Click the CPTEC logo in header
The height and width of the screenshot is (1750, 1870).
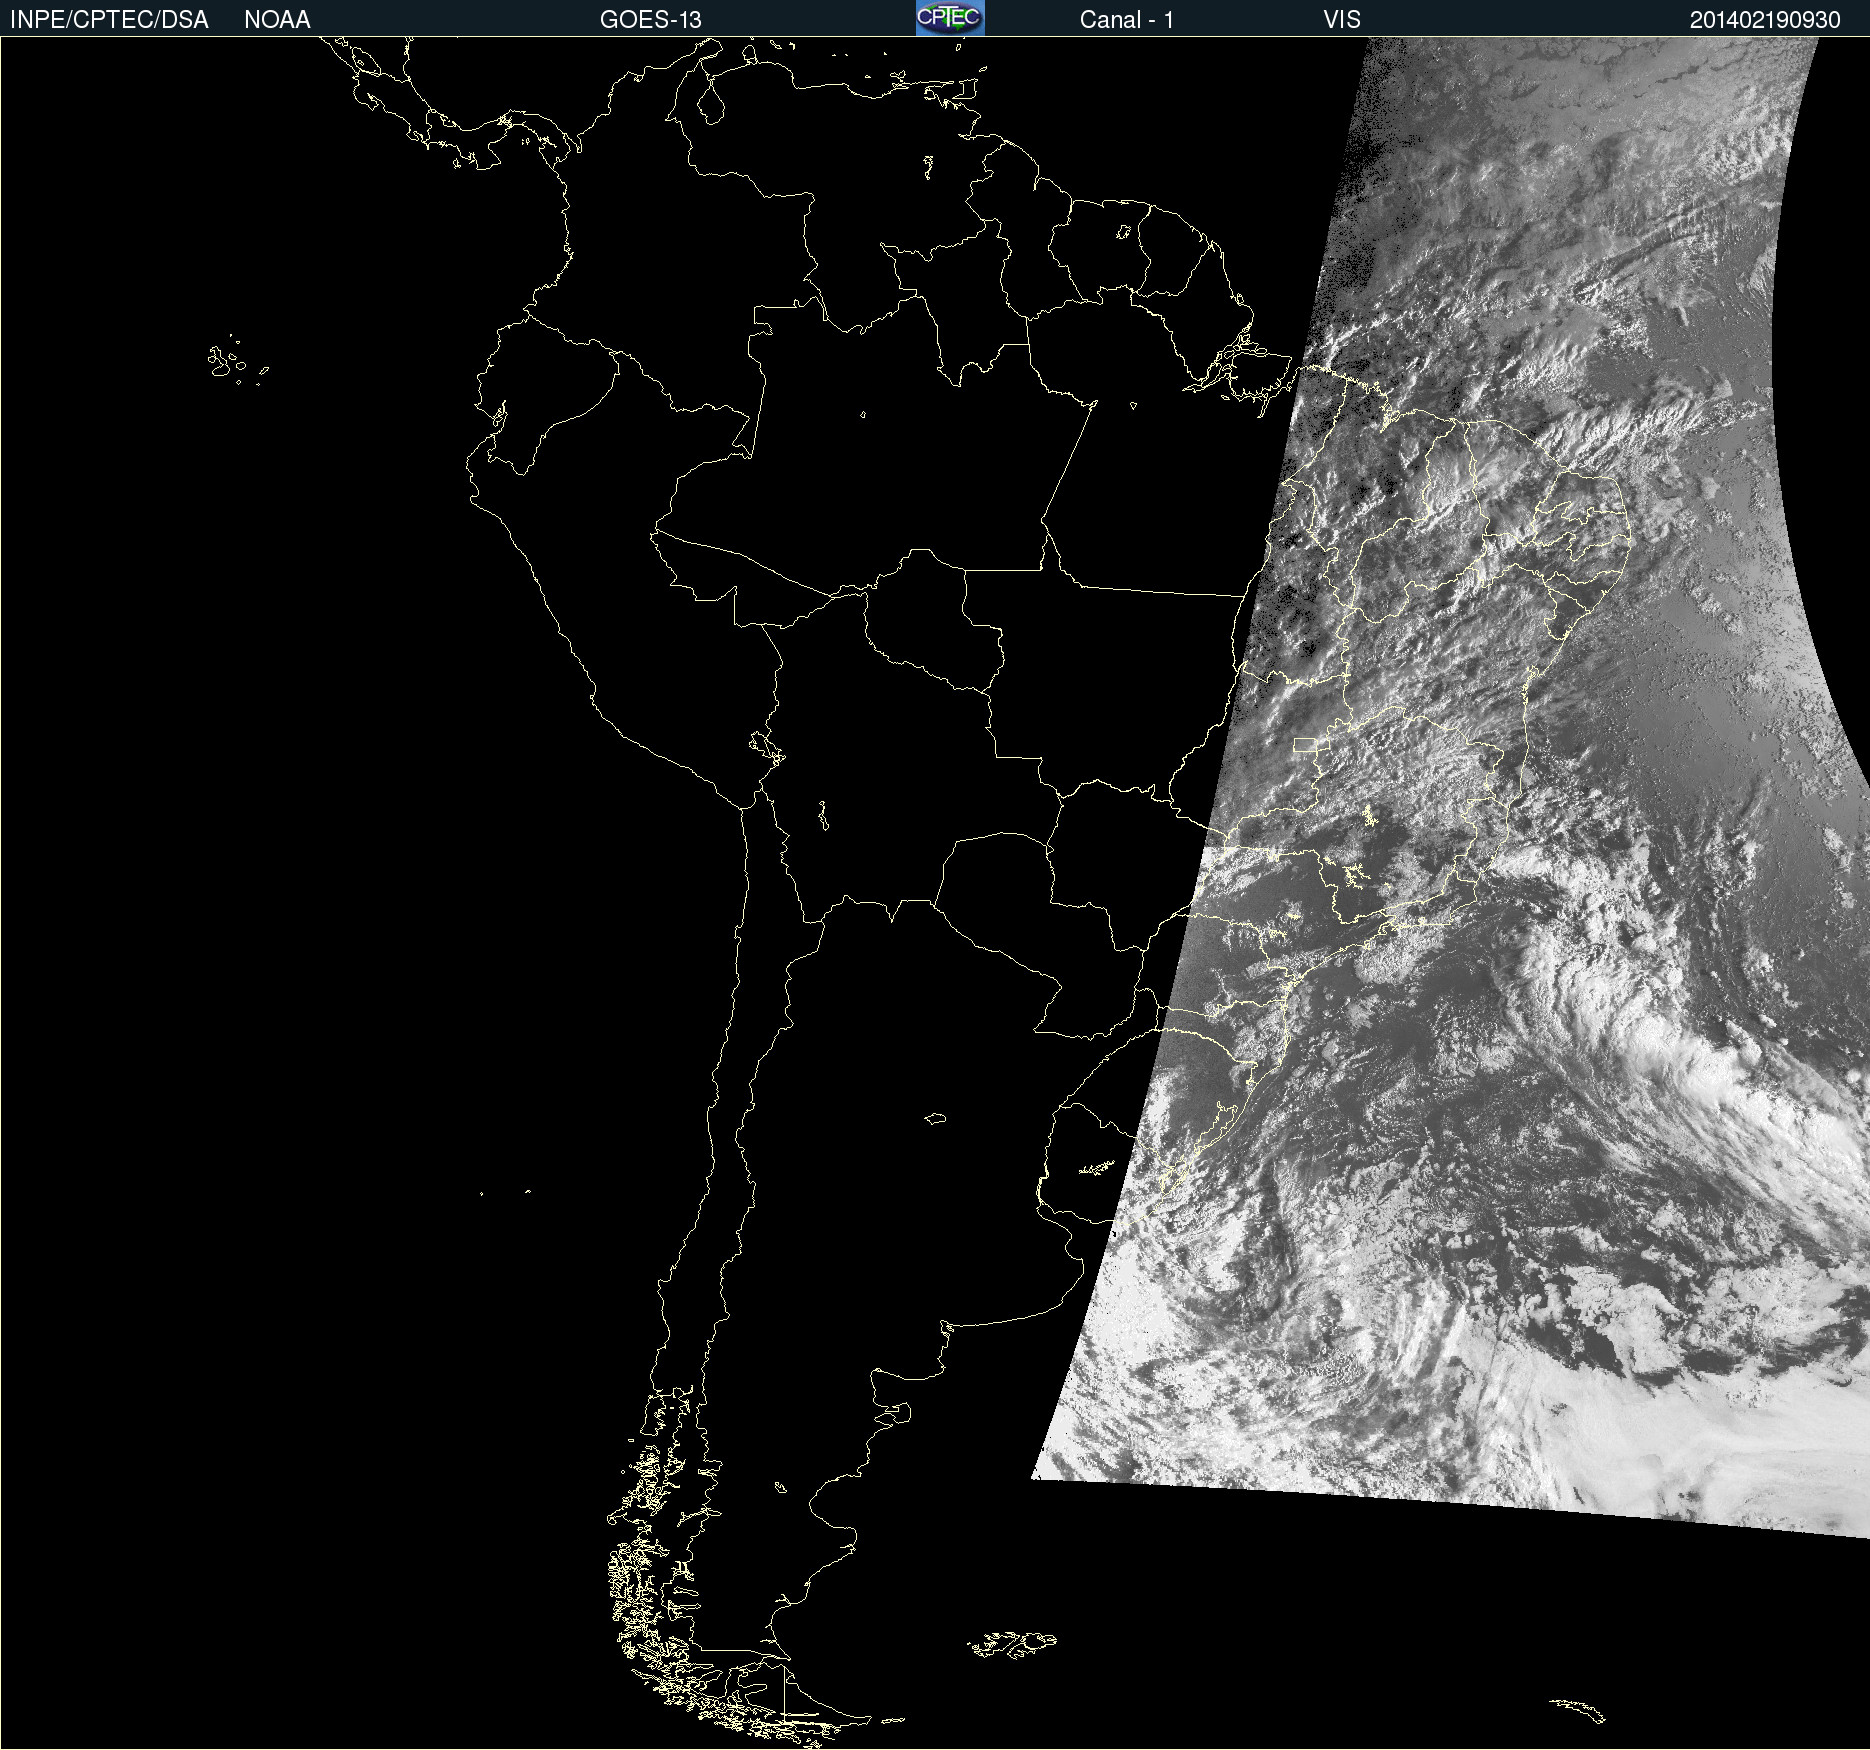point(950,18)
